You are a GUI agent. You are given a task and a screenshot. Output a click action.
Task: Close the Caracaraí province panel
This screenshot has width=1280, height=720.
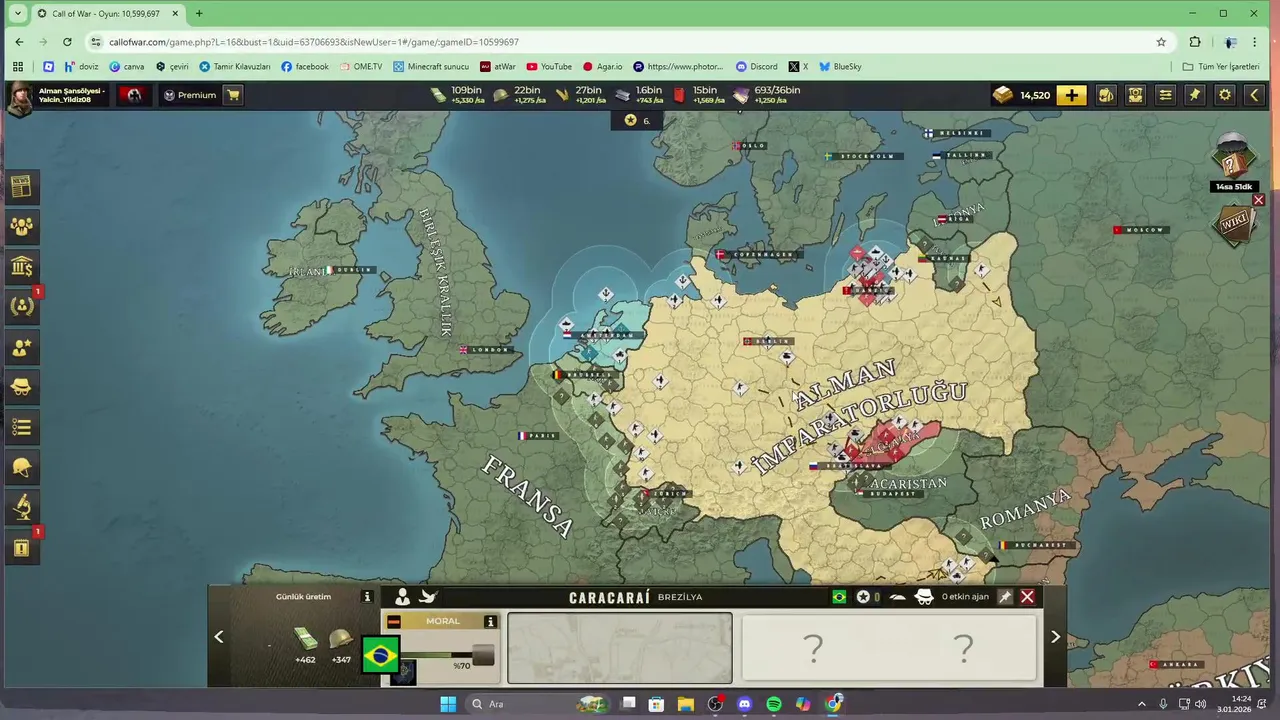pyautogui.click(x=1027, y=597)
